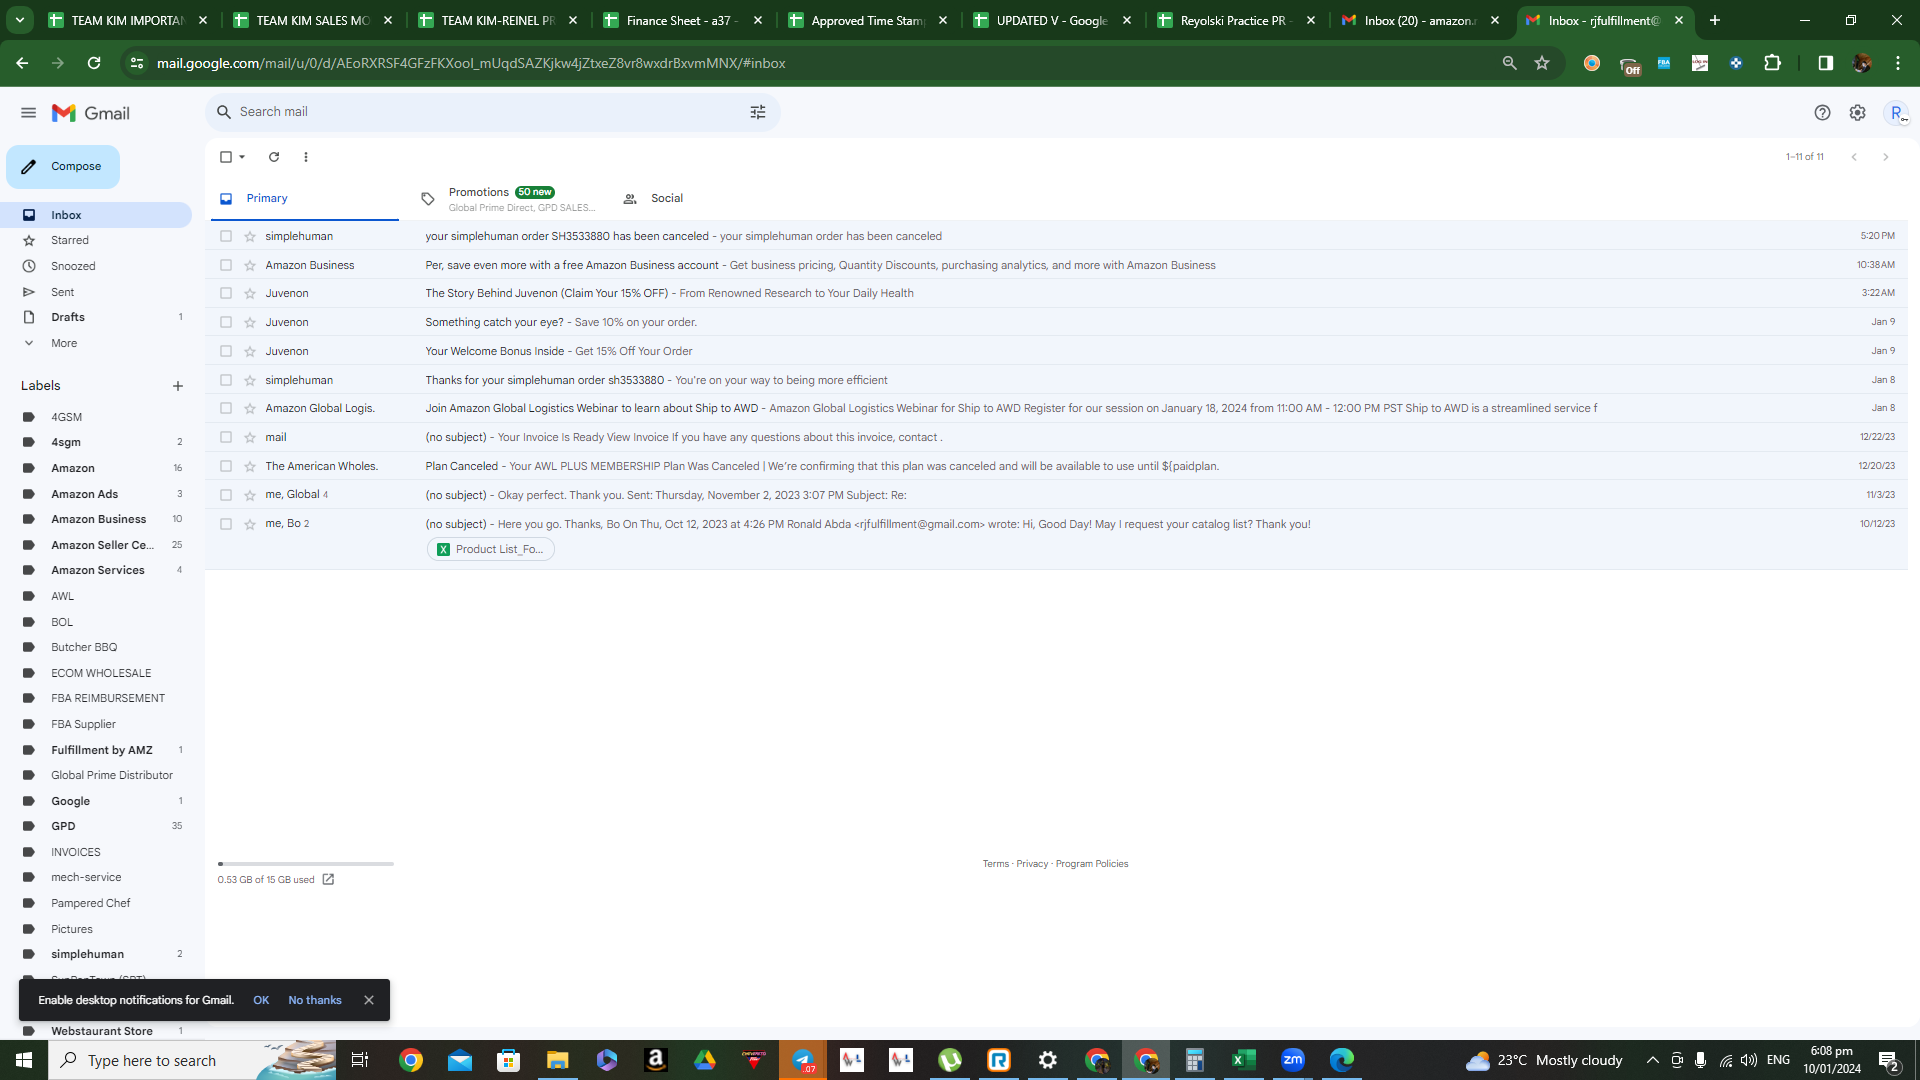The width and height of the screenshot is (1920, 1080).
Task: Switch to Approved Time Stamp browser tab
Action: 869,20
